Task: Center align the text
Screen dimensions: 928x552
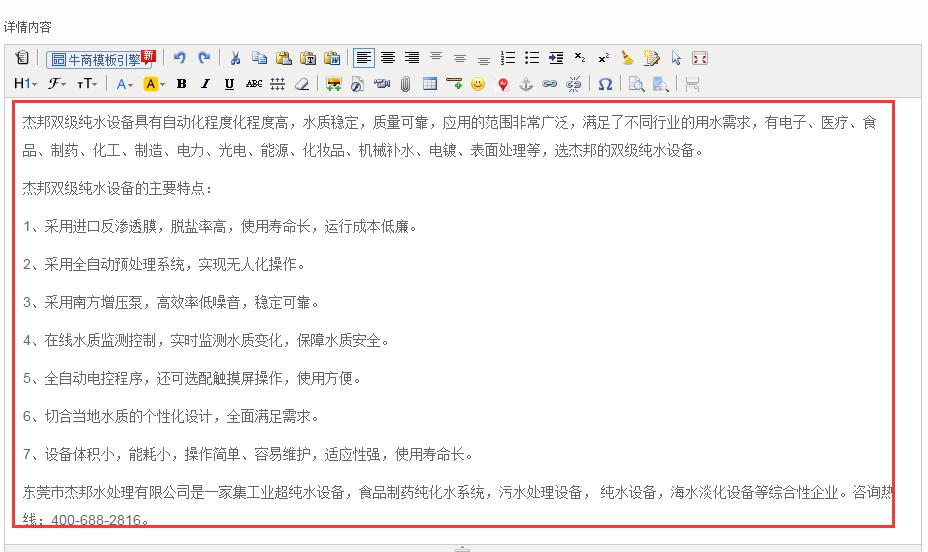Action: pyautogui.click(x=388, y=58)
